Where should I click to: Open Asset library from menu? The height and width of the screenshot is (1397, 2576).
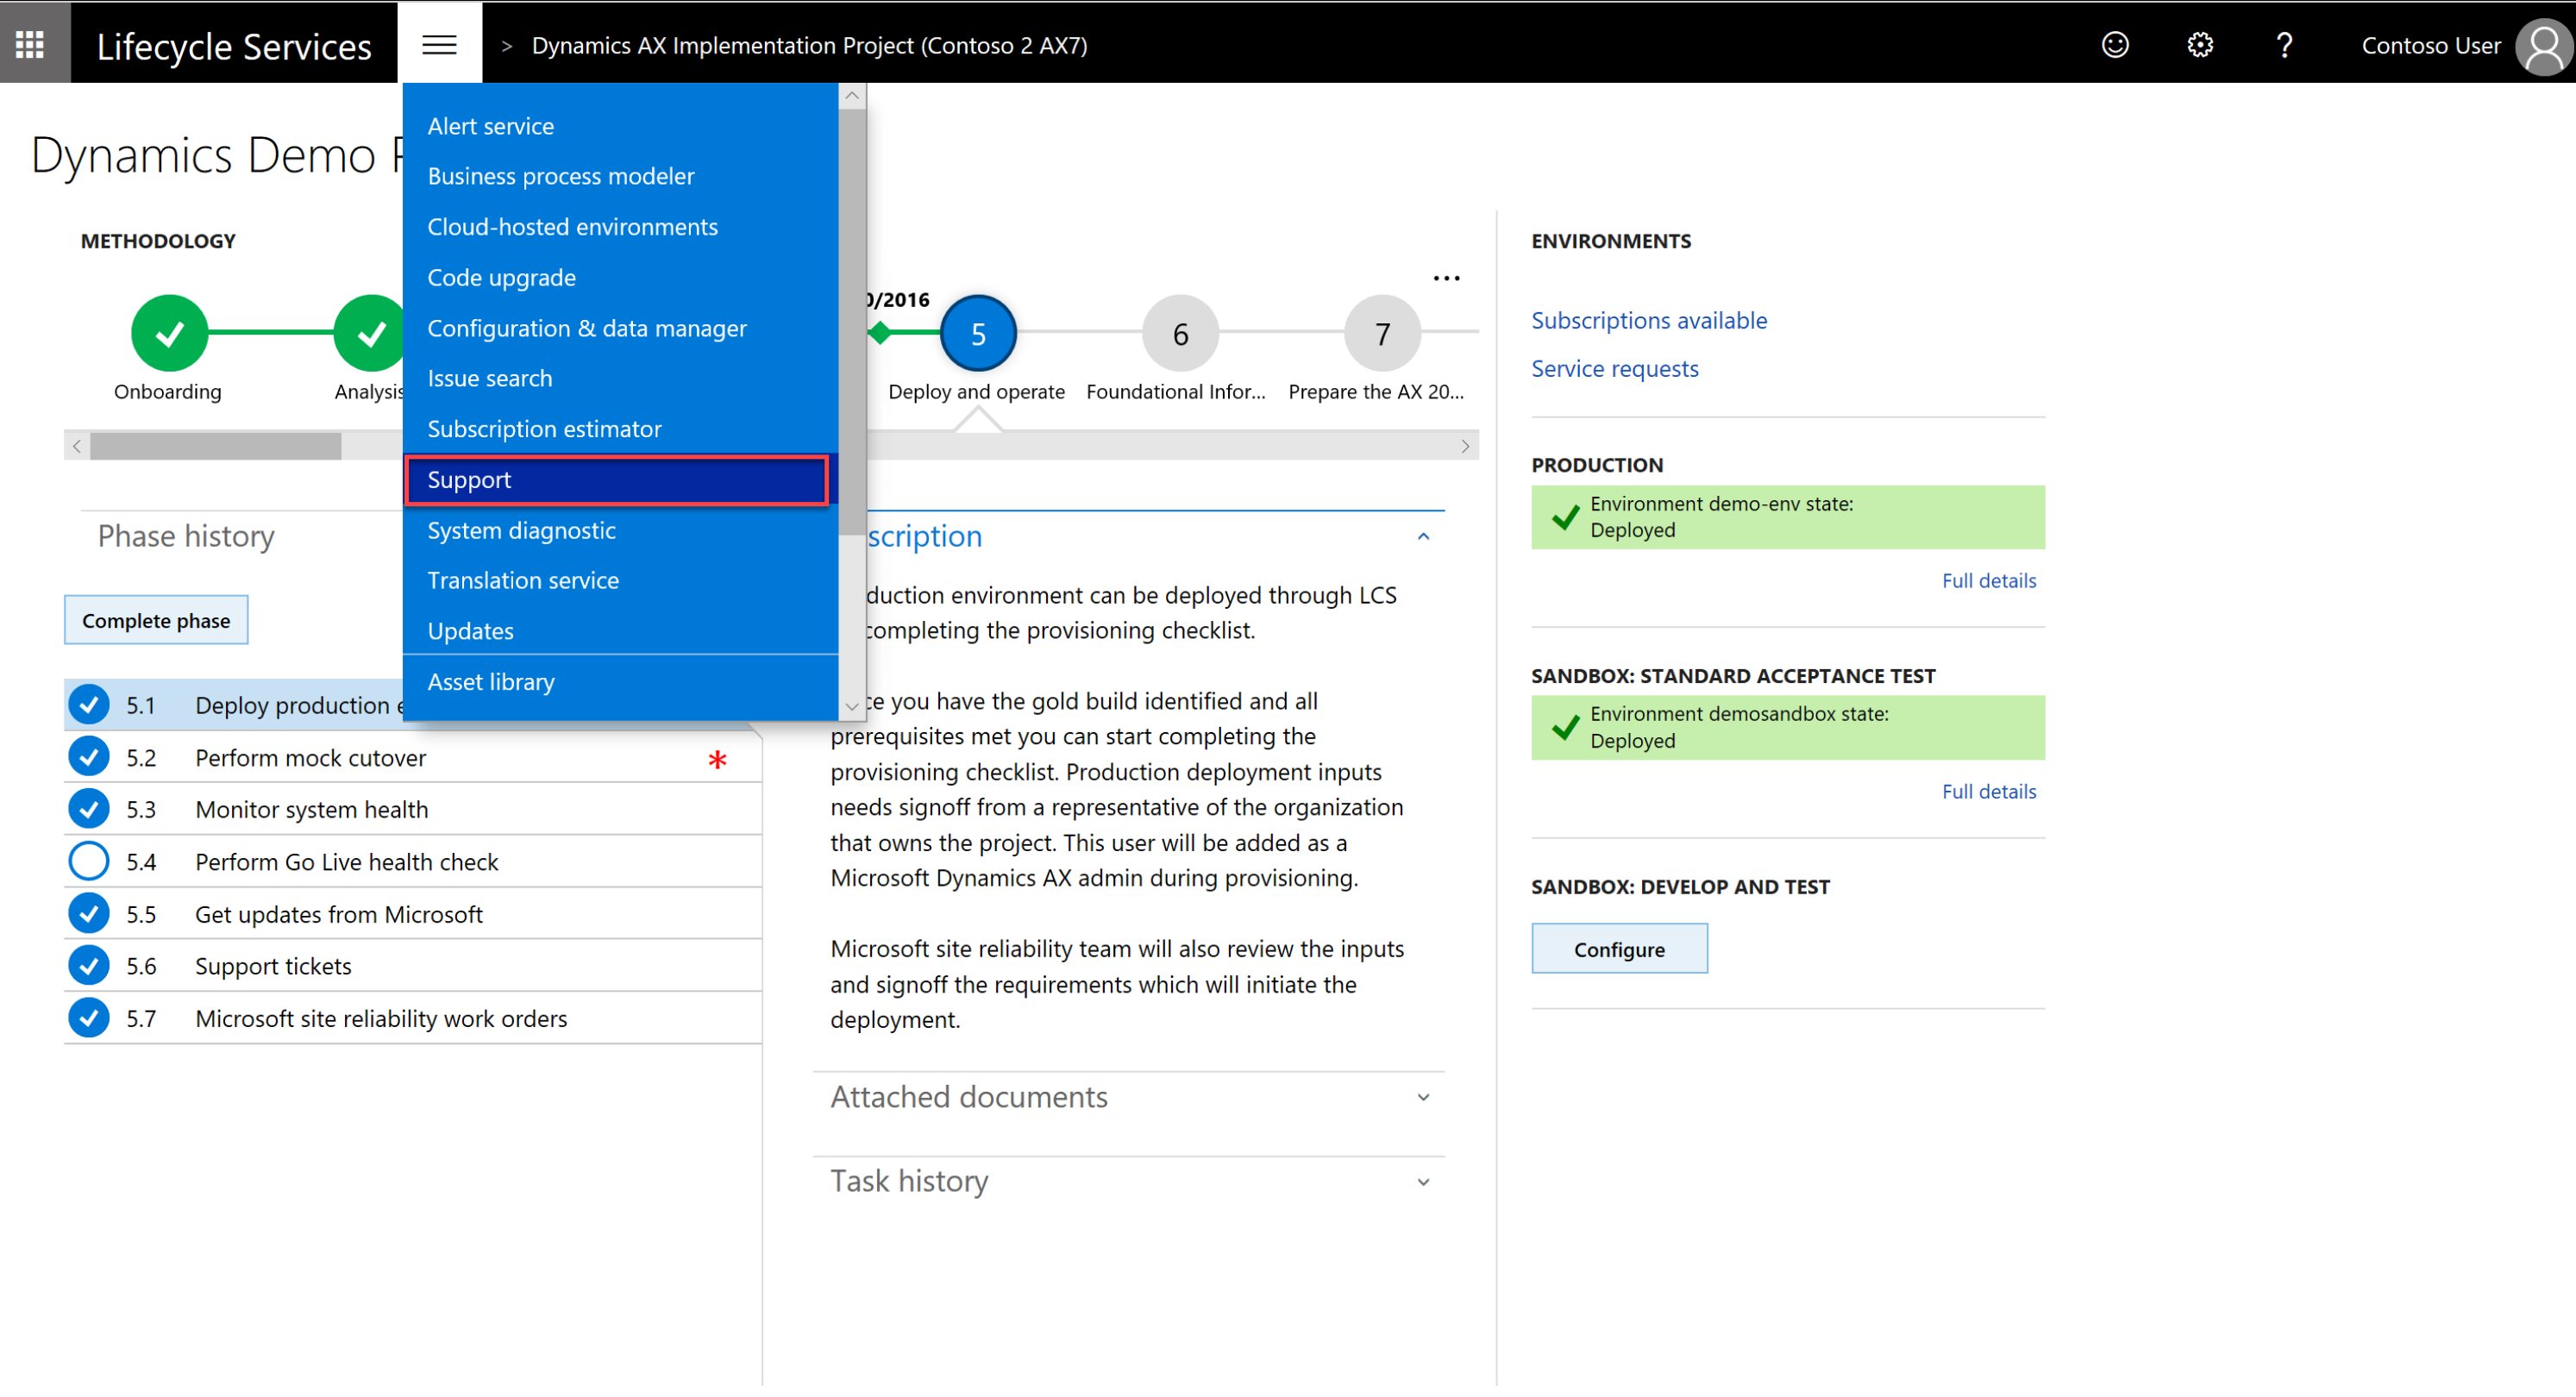coord(490,681)
